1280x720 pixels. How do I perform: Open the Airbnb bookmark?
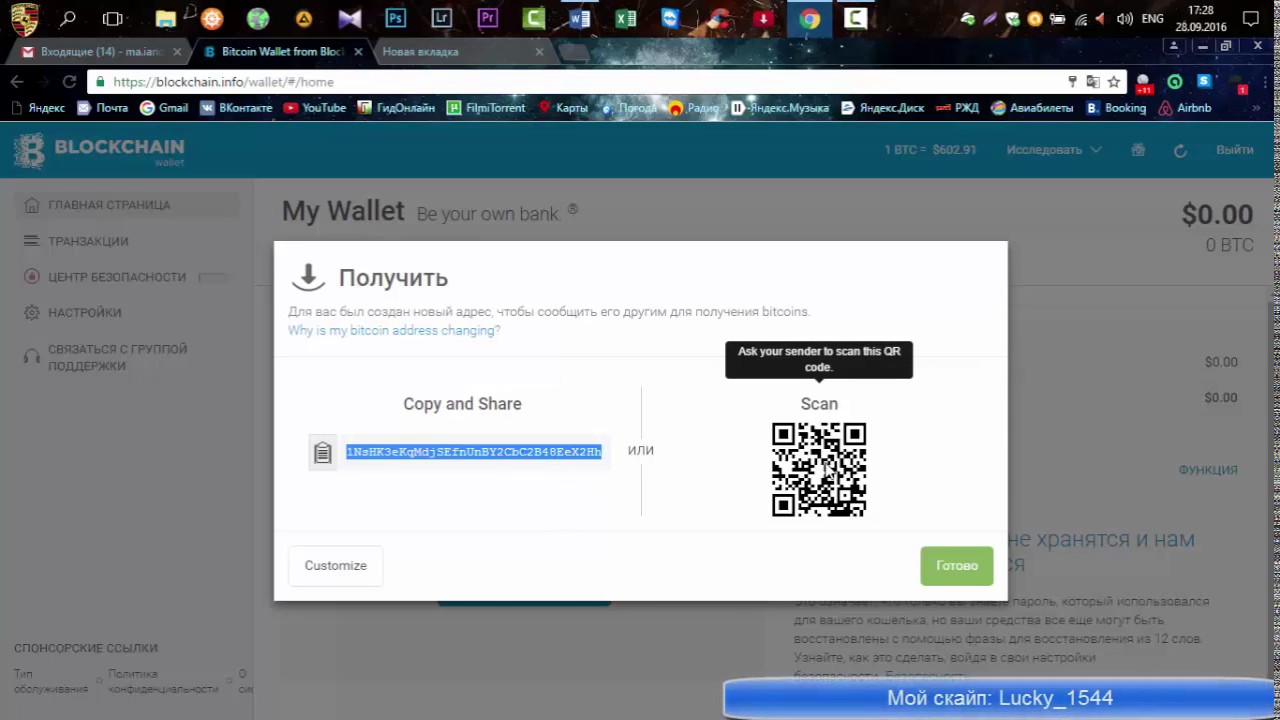point(1185,108)
